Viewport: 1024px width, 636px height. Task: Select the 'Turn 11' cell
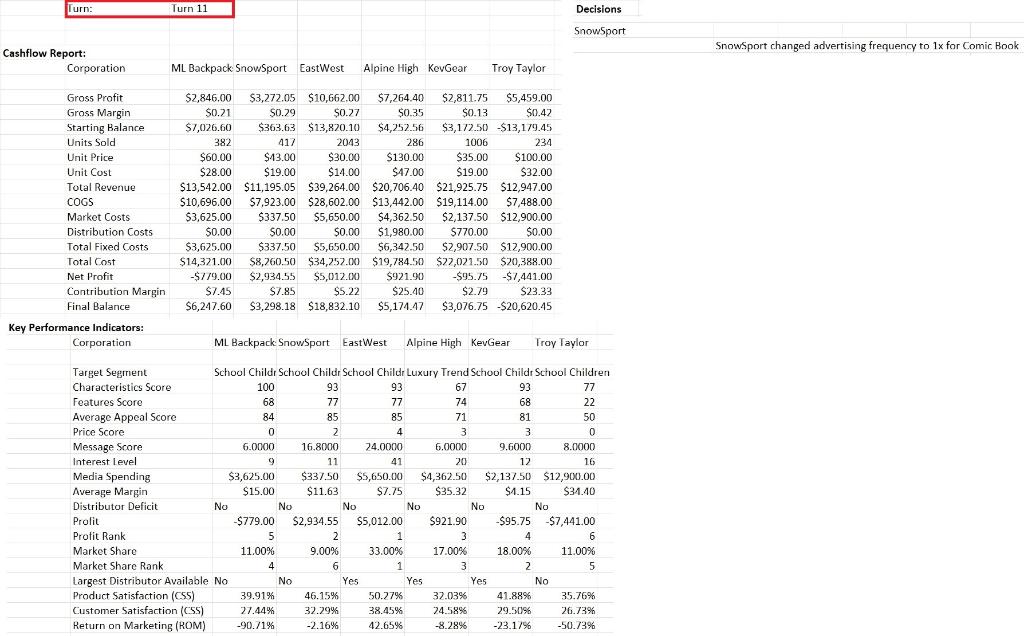coord(189,8)
